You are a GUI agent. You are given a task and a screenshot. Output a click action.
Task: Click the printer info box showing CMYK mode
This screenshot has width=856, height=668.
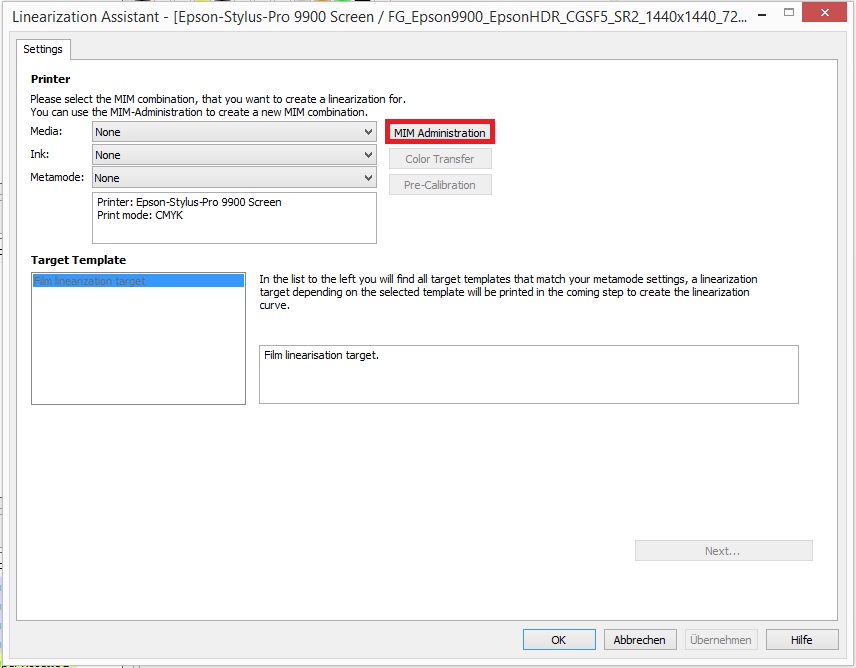[x=233, y=217]
